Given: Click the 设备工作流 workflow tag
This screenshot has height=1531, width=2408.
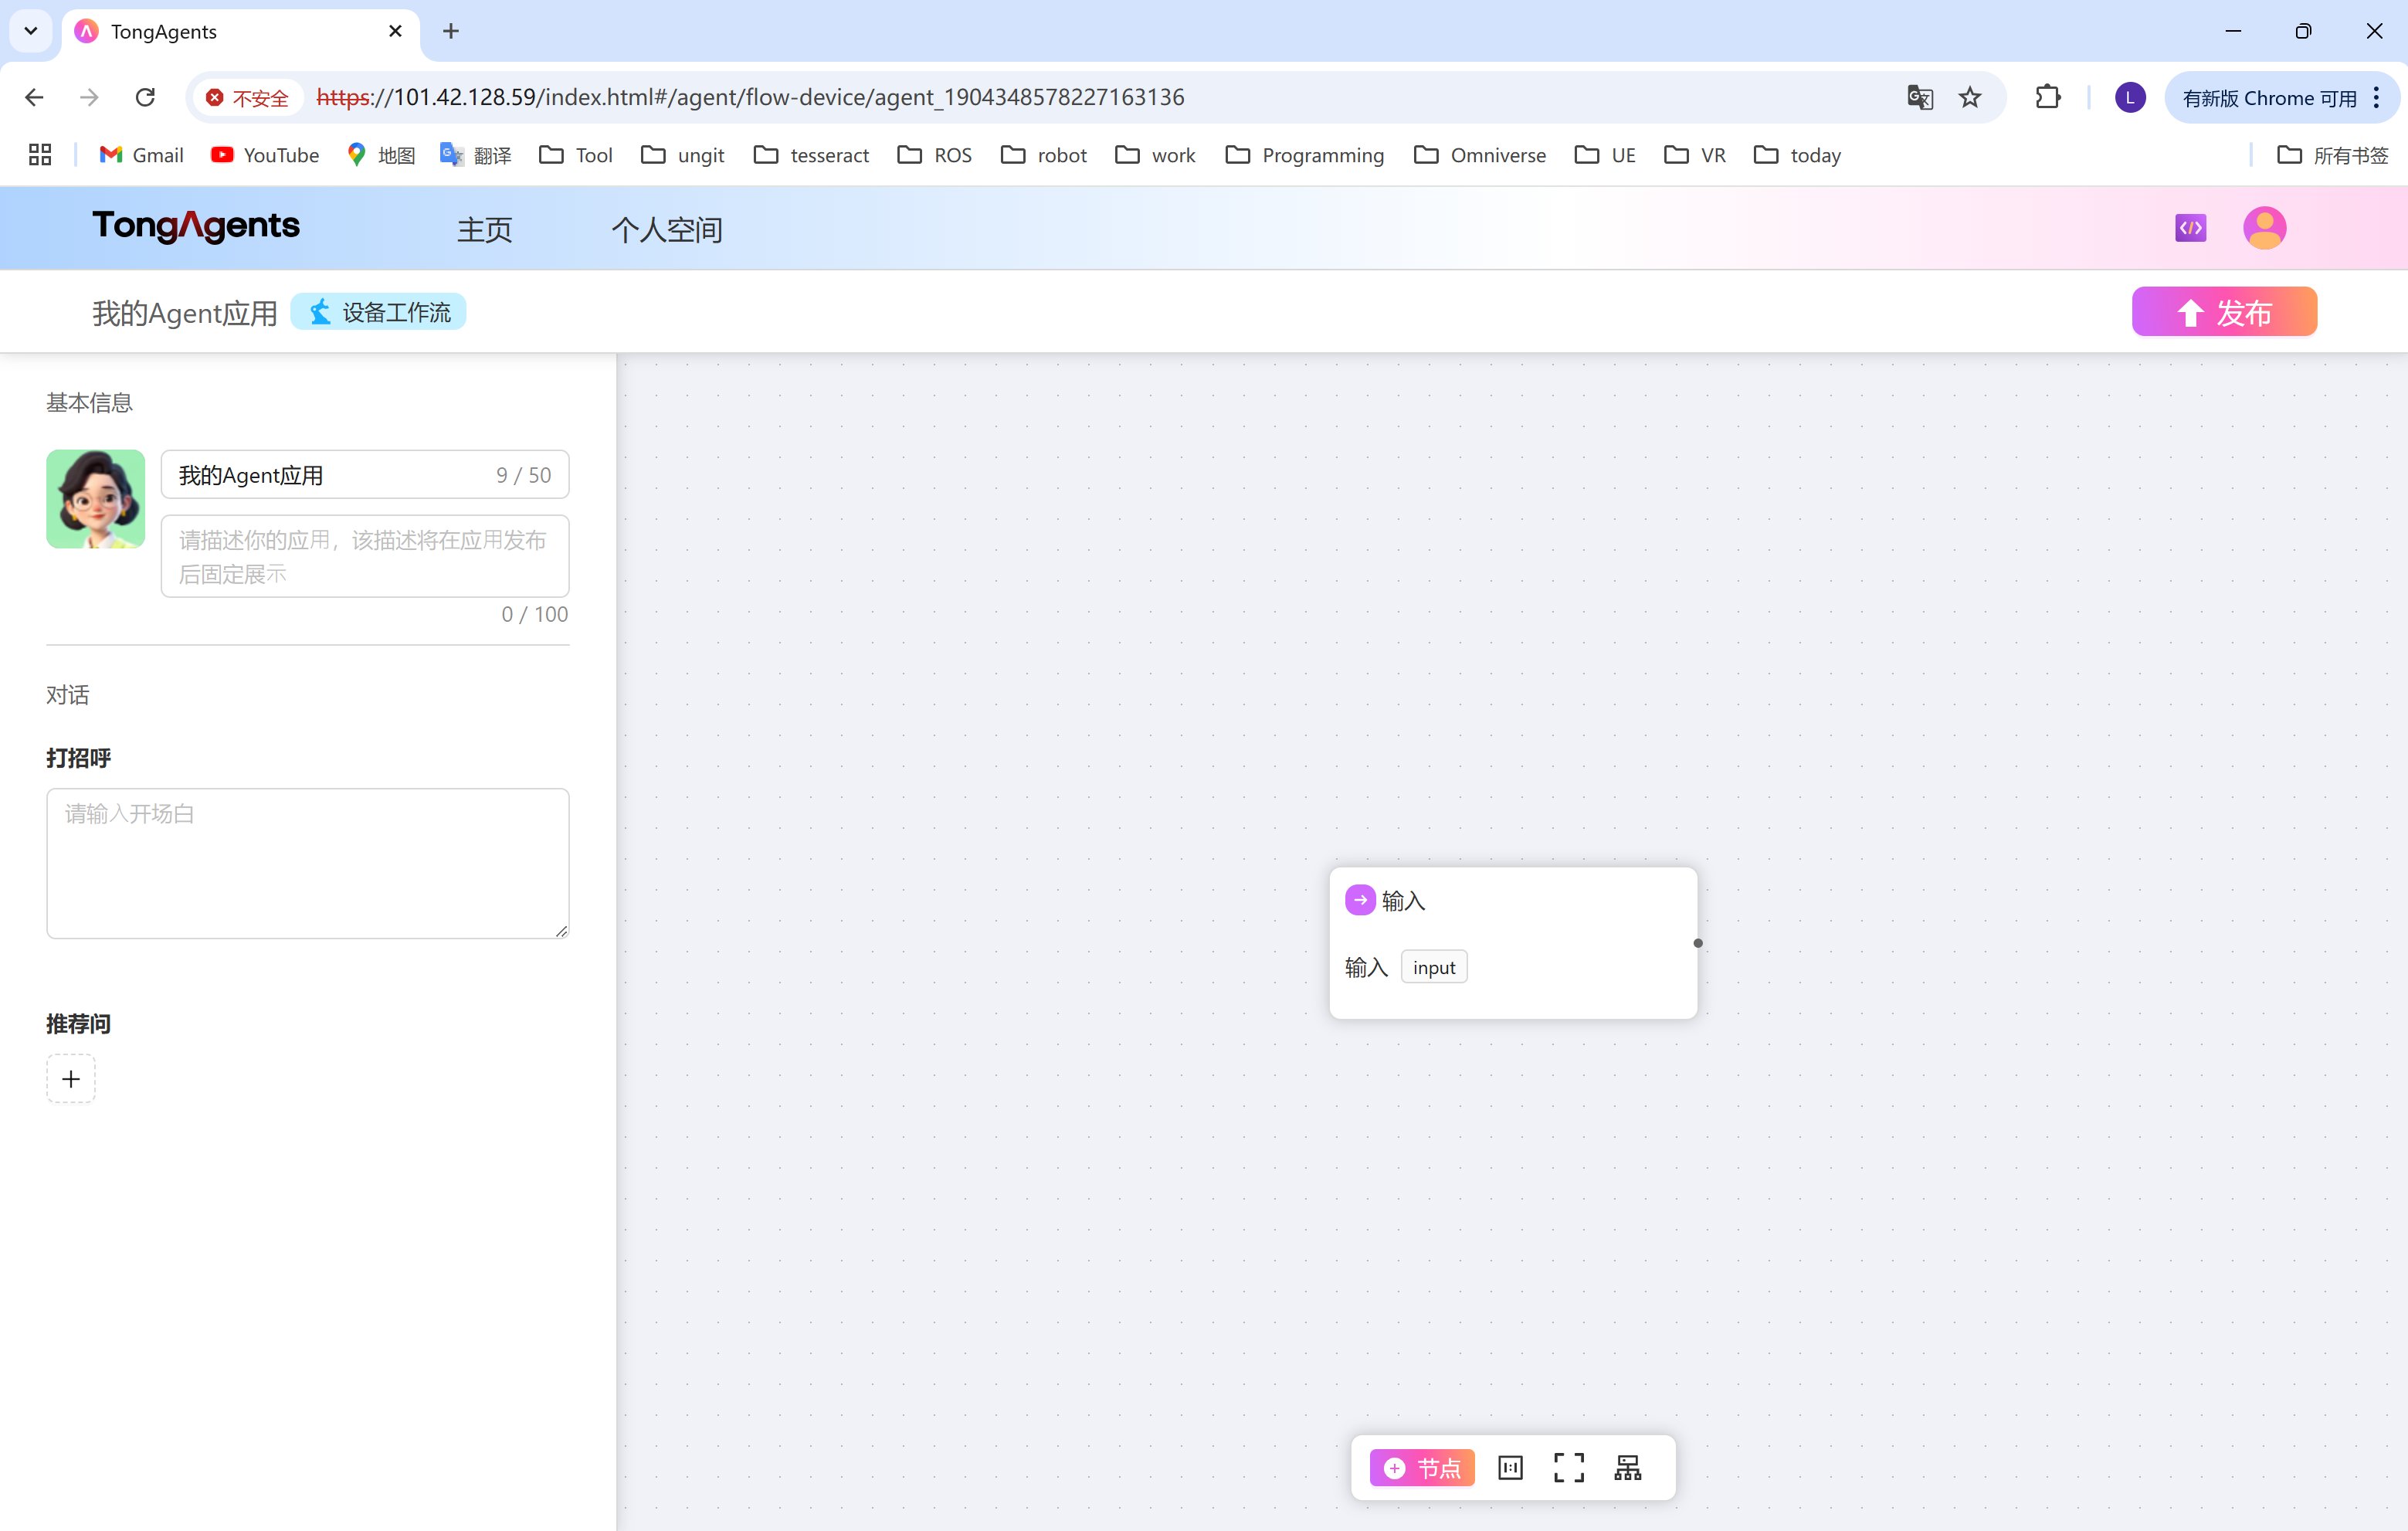Looking at the screenshot, I should [x=379, y=312].
